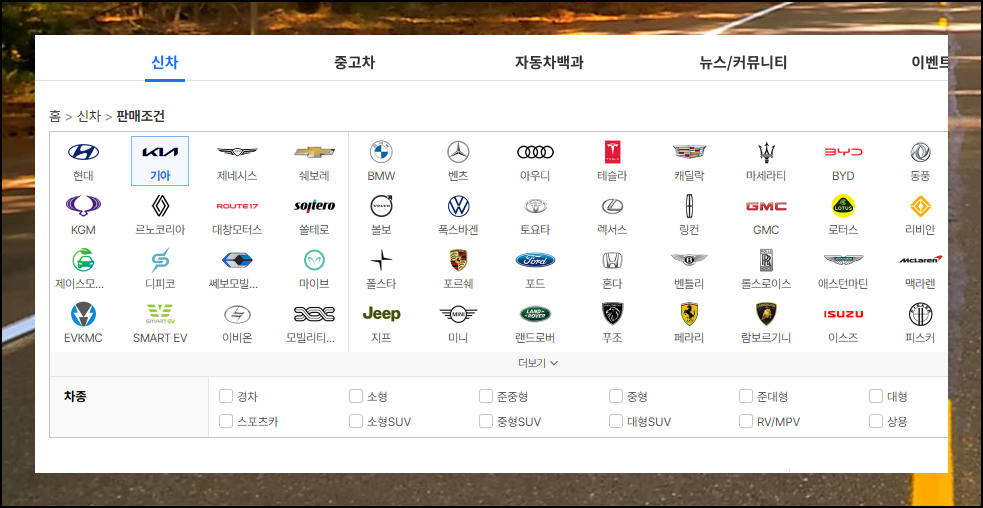The image size is (983, 508).
Task: Tick the 소형 checkbox
Action: point(355,396)
